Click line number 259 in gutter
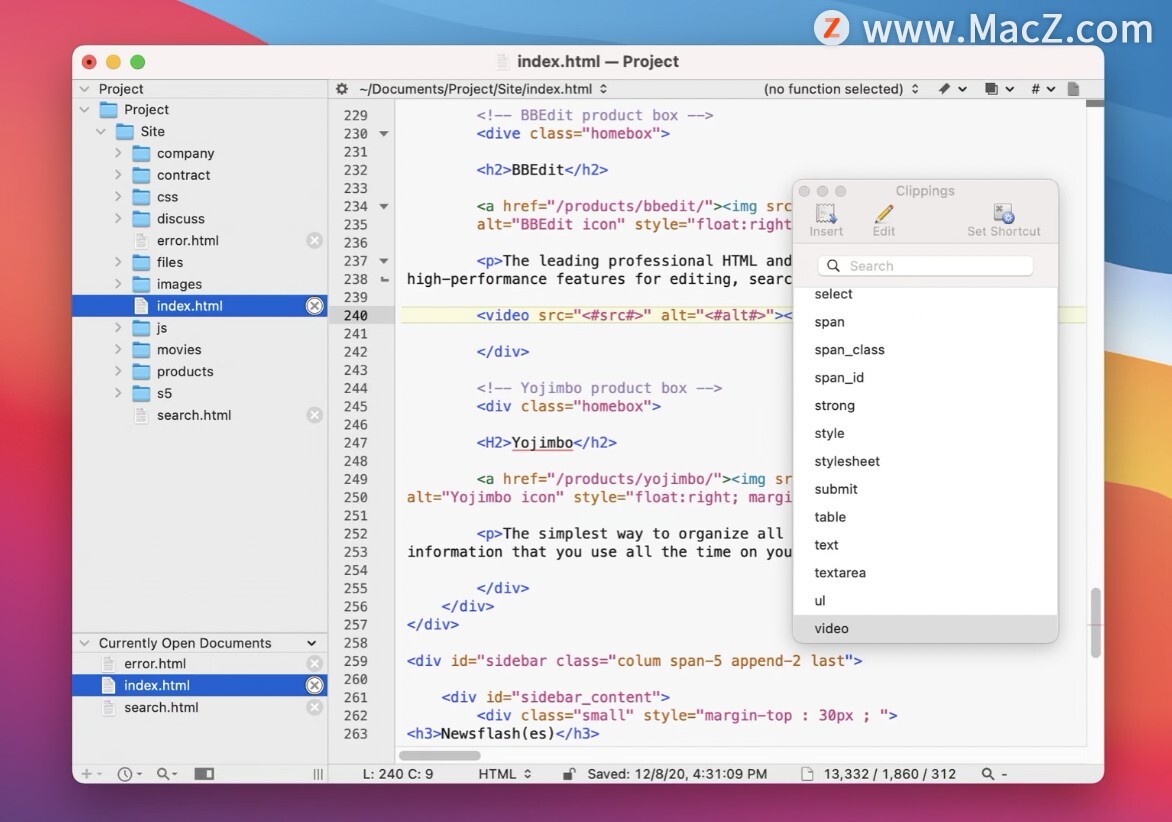Image resolution: width=1172 pixels, height=822 pixels. (356, 661)
